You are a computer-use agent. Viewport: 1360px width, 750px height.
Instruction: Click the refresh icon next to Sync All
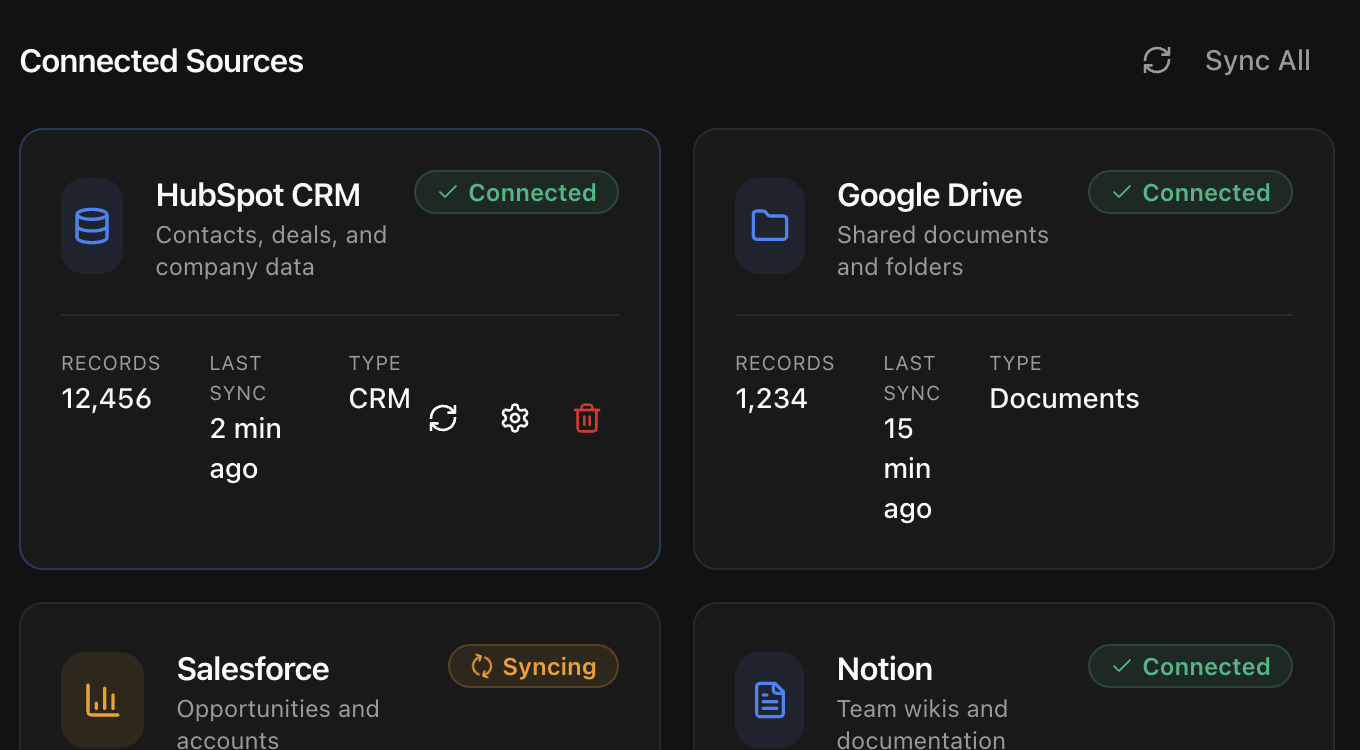coord(1156,60)
